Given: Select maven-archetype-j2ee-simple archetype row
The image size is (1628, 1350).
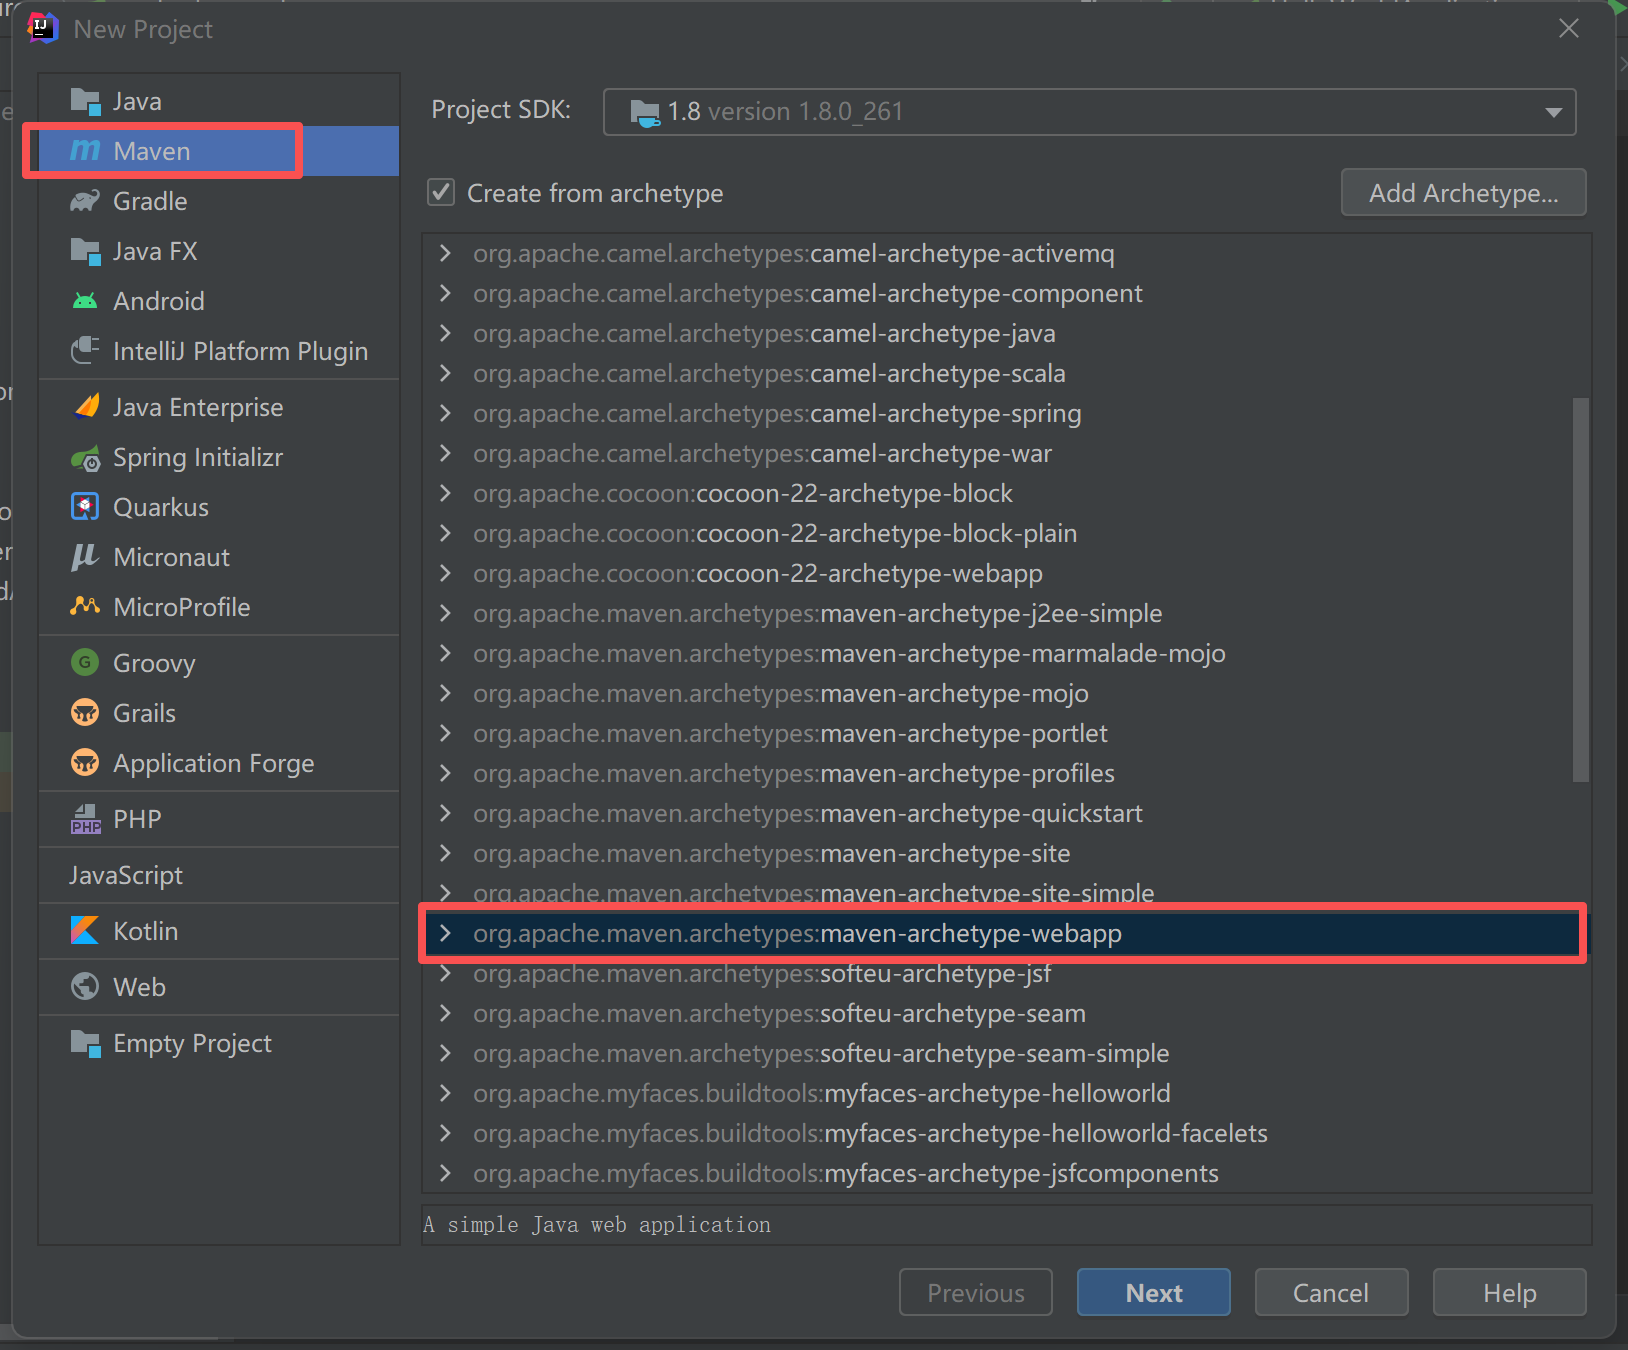Looking at the screenshot, I should pyautogui.click(x=1006, y=613).
